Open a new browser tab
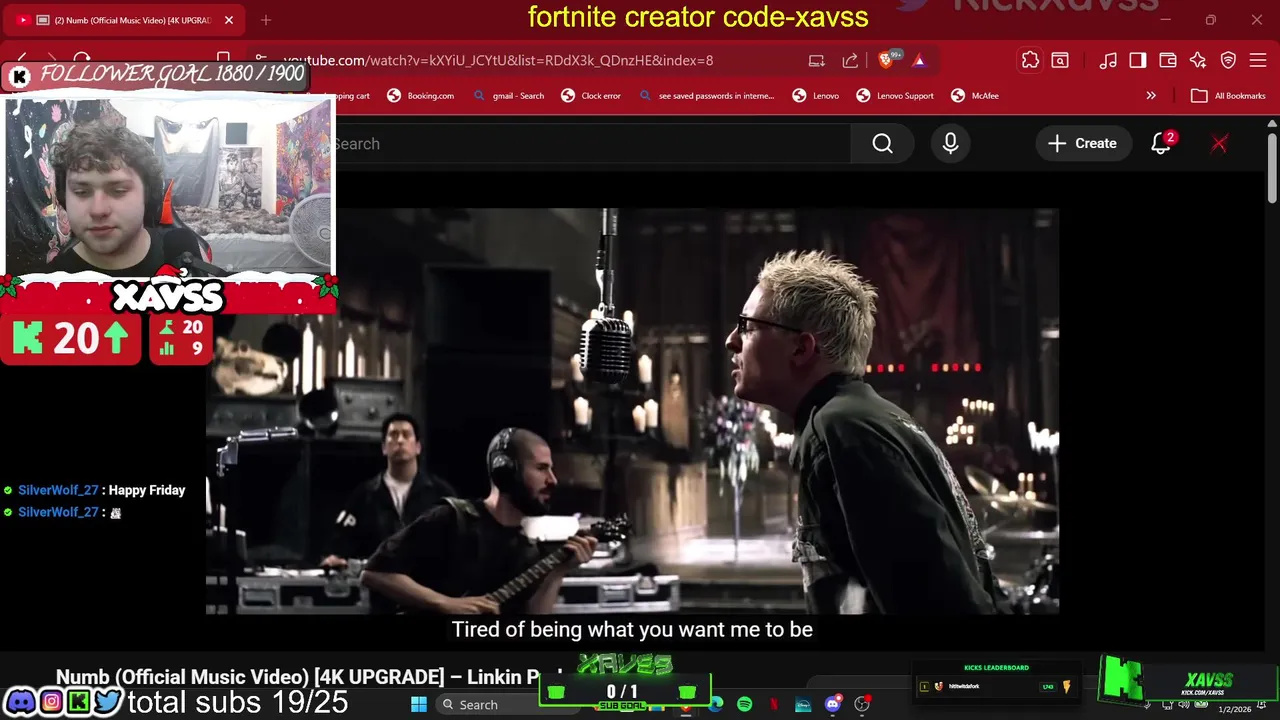The width and height of the screenshot is (1280, 720). coord(266,20)
